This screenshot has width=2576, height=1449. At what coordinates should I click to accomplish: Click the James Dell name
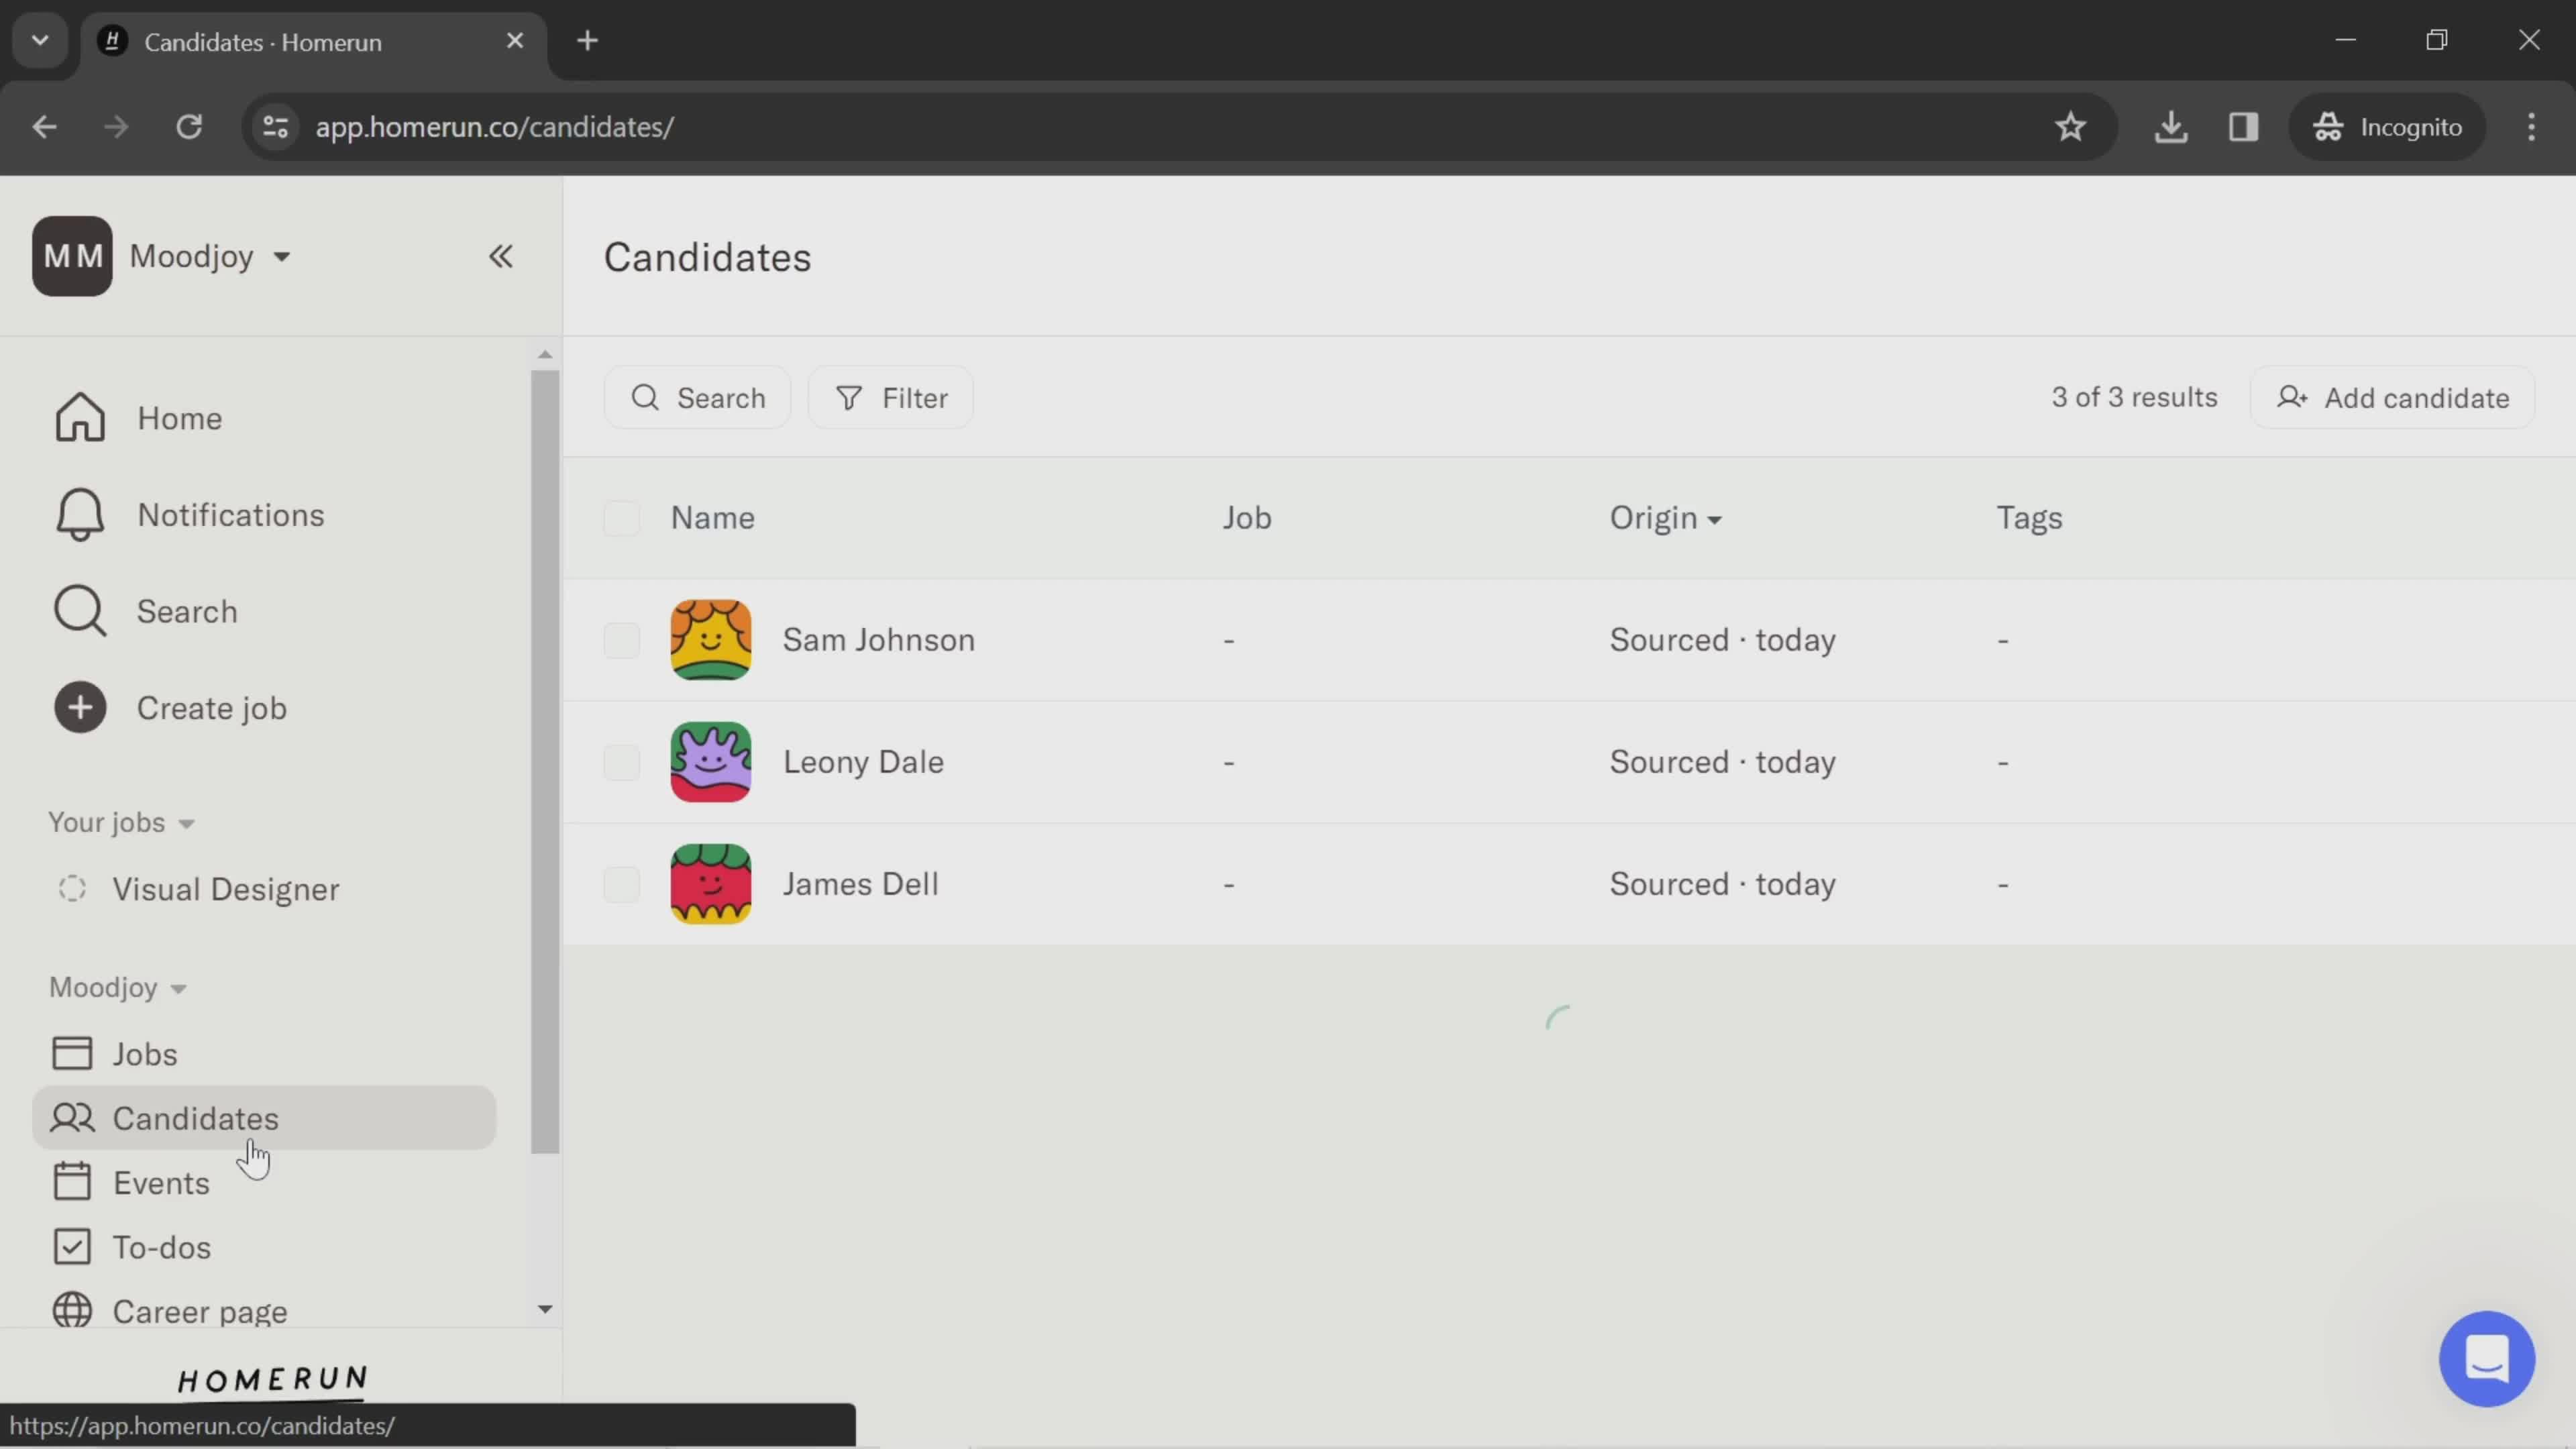(860, 884)
